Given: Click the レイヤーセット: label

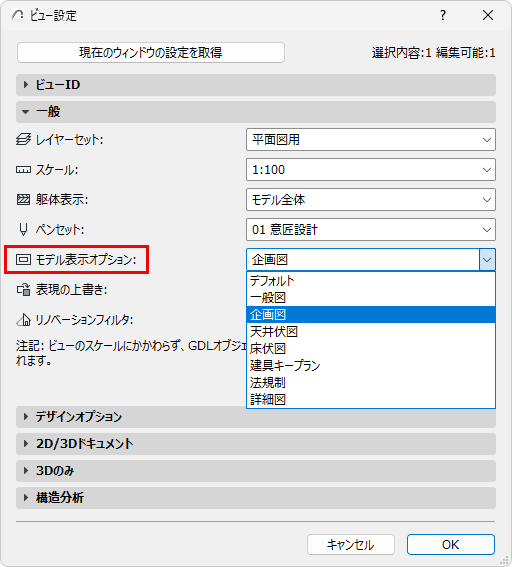Looking at the screenshot, I should click(69, 140).
